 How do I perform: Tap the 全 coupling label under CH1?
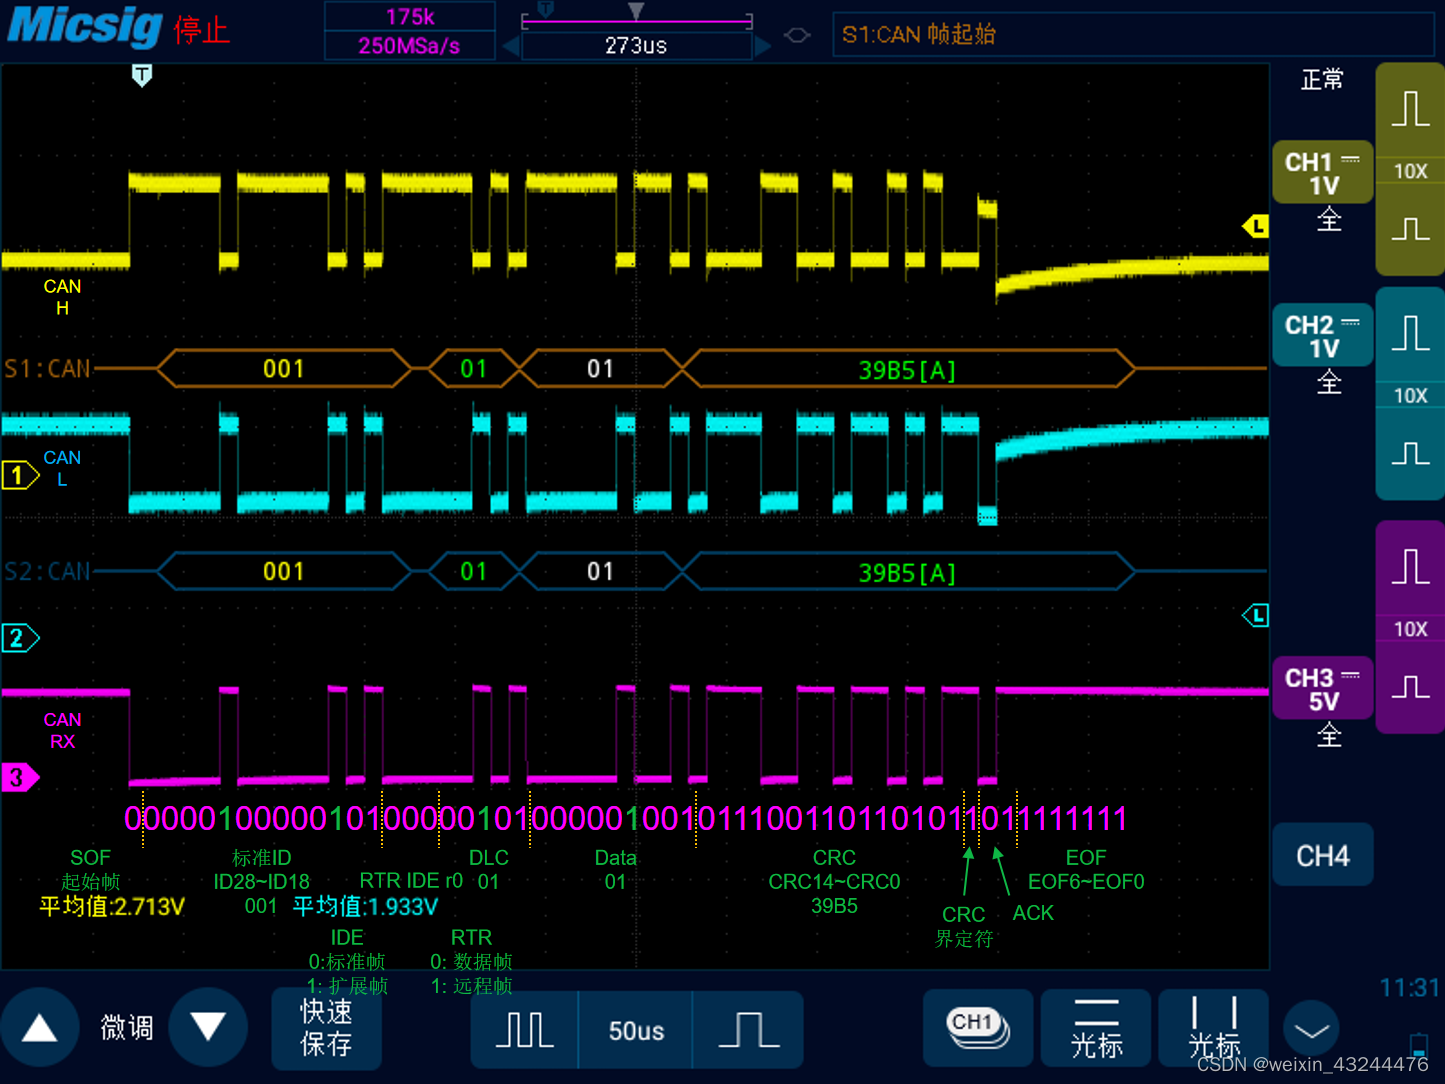[x=1329, y=219]
